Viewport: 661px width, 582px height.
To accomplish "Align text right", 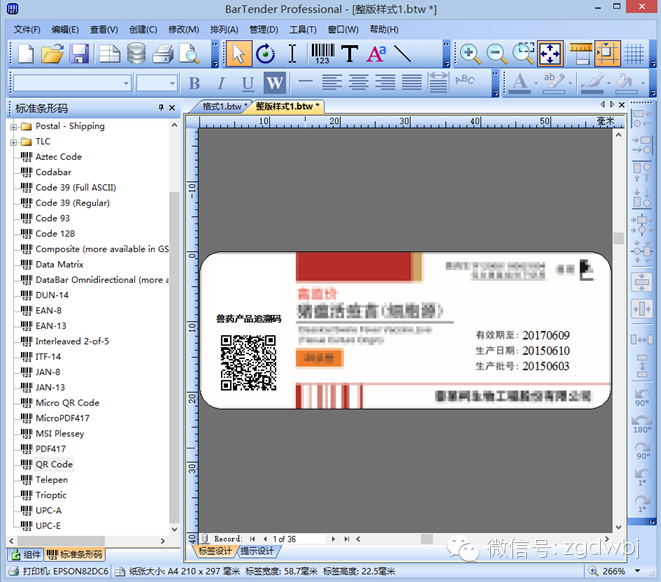I will (385, 83).
